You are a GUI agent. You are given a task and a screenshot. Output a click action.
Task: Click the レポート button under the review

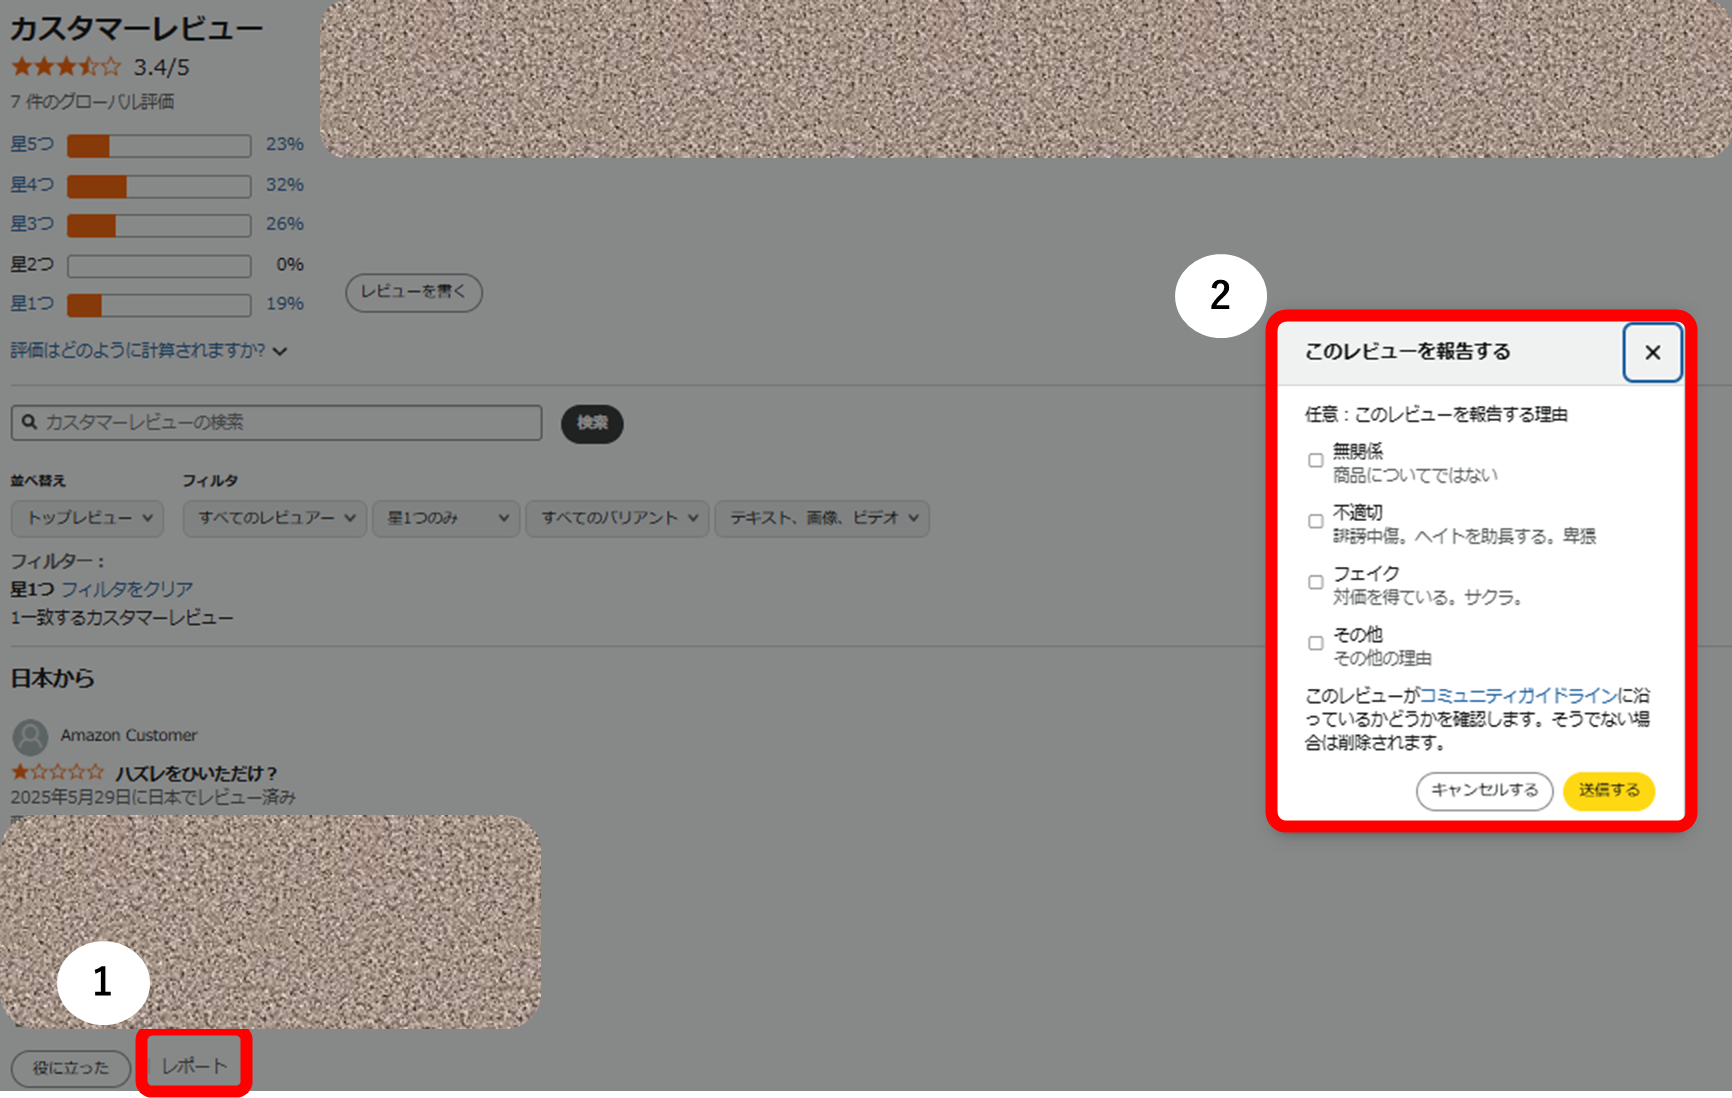click(194, 1065)
